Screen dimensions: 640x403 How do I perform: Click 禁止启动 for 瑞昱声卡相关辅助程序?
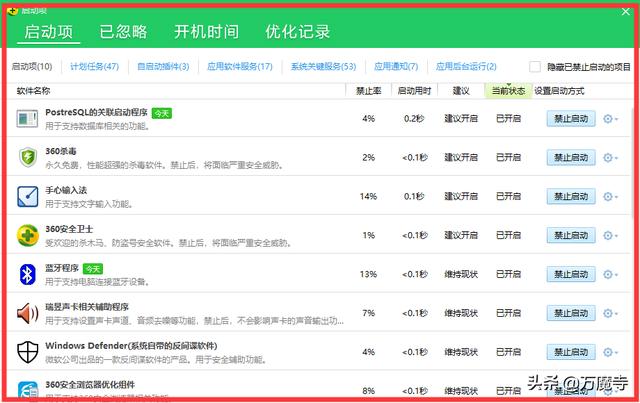571,313
